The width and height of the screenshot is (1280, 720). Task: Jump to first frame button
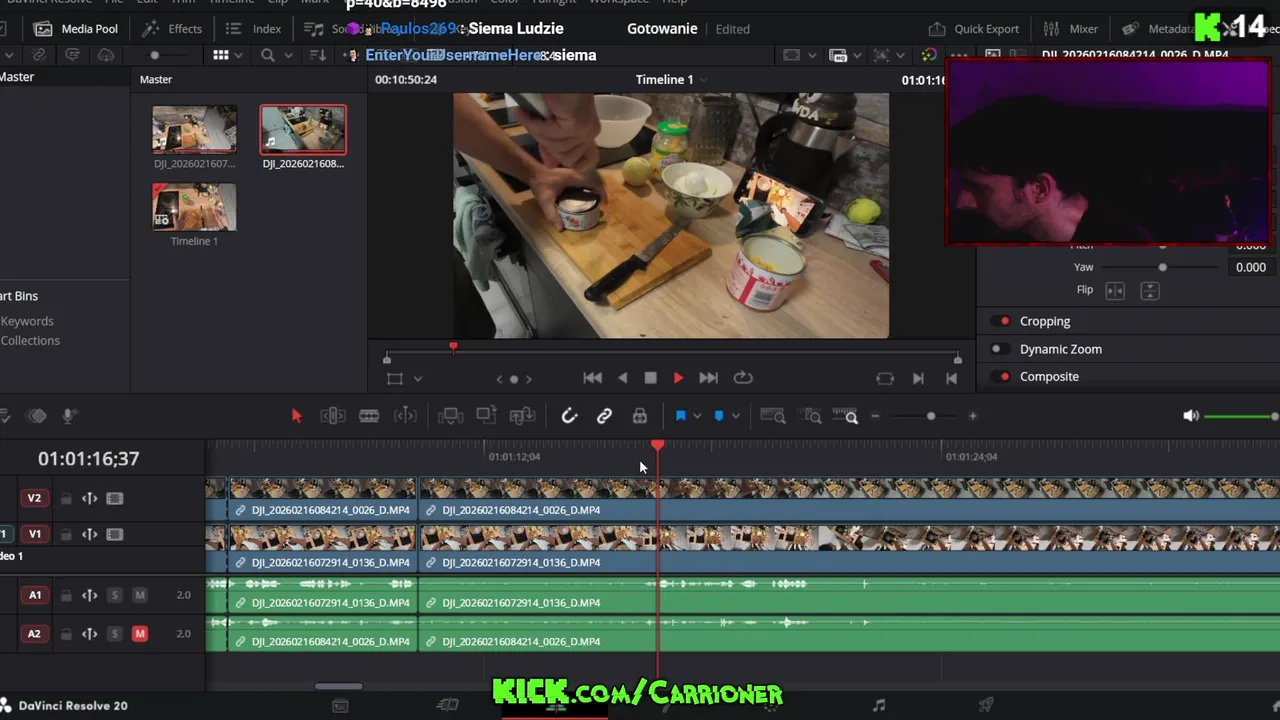tap(592, 378)
